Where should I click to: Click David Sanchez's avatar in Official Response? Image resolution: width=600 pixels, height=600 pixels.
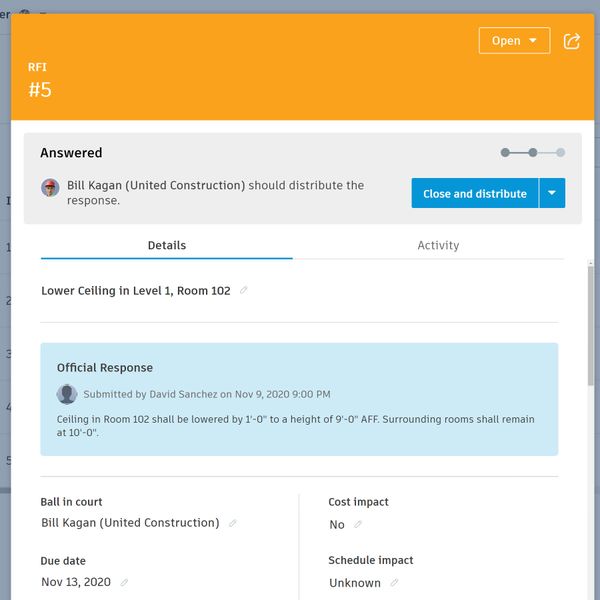67,394
